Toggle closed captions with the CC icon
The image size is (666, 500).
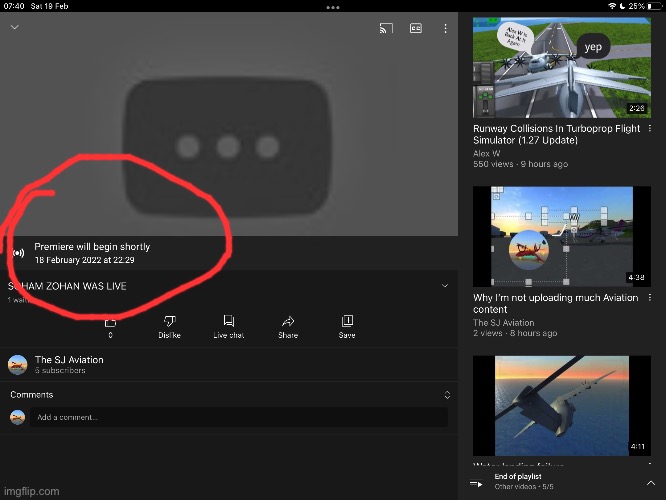coord(415,28)
